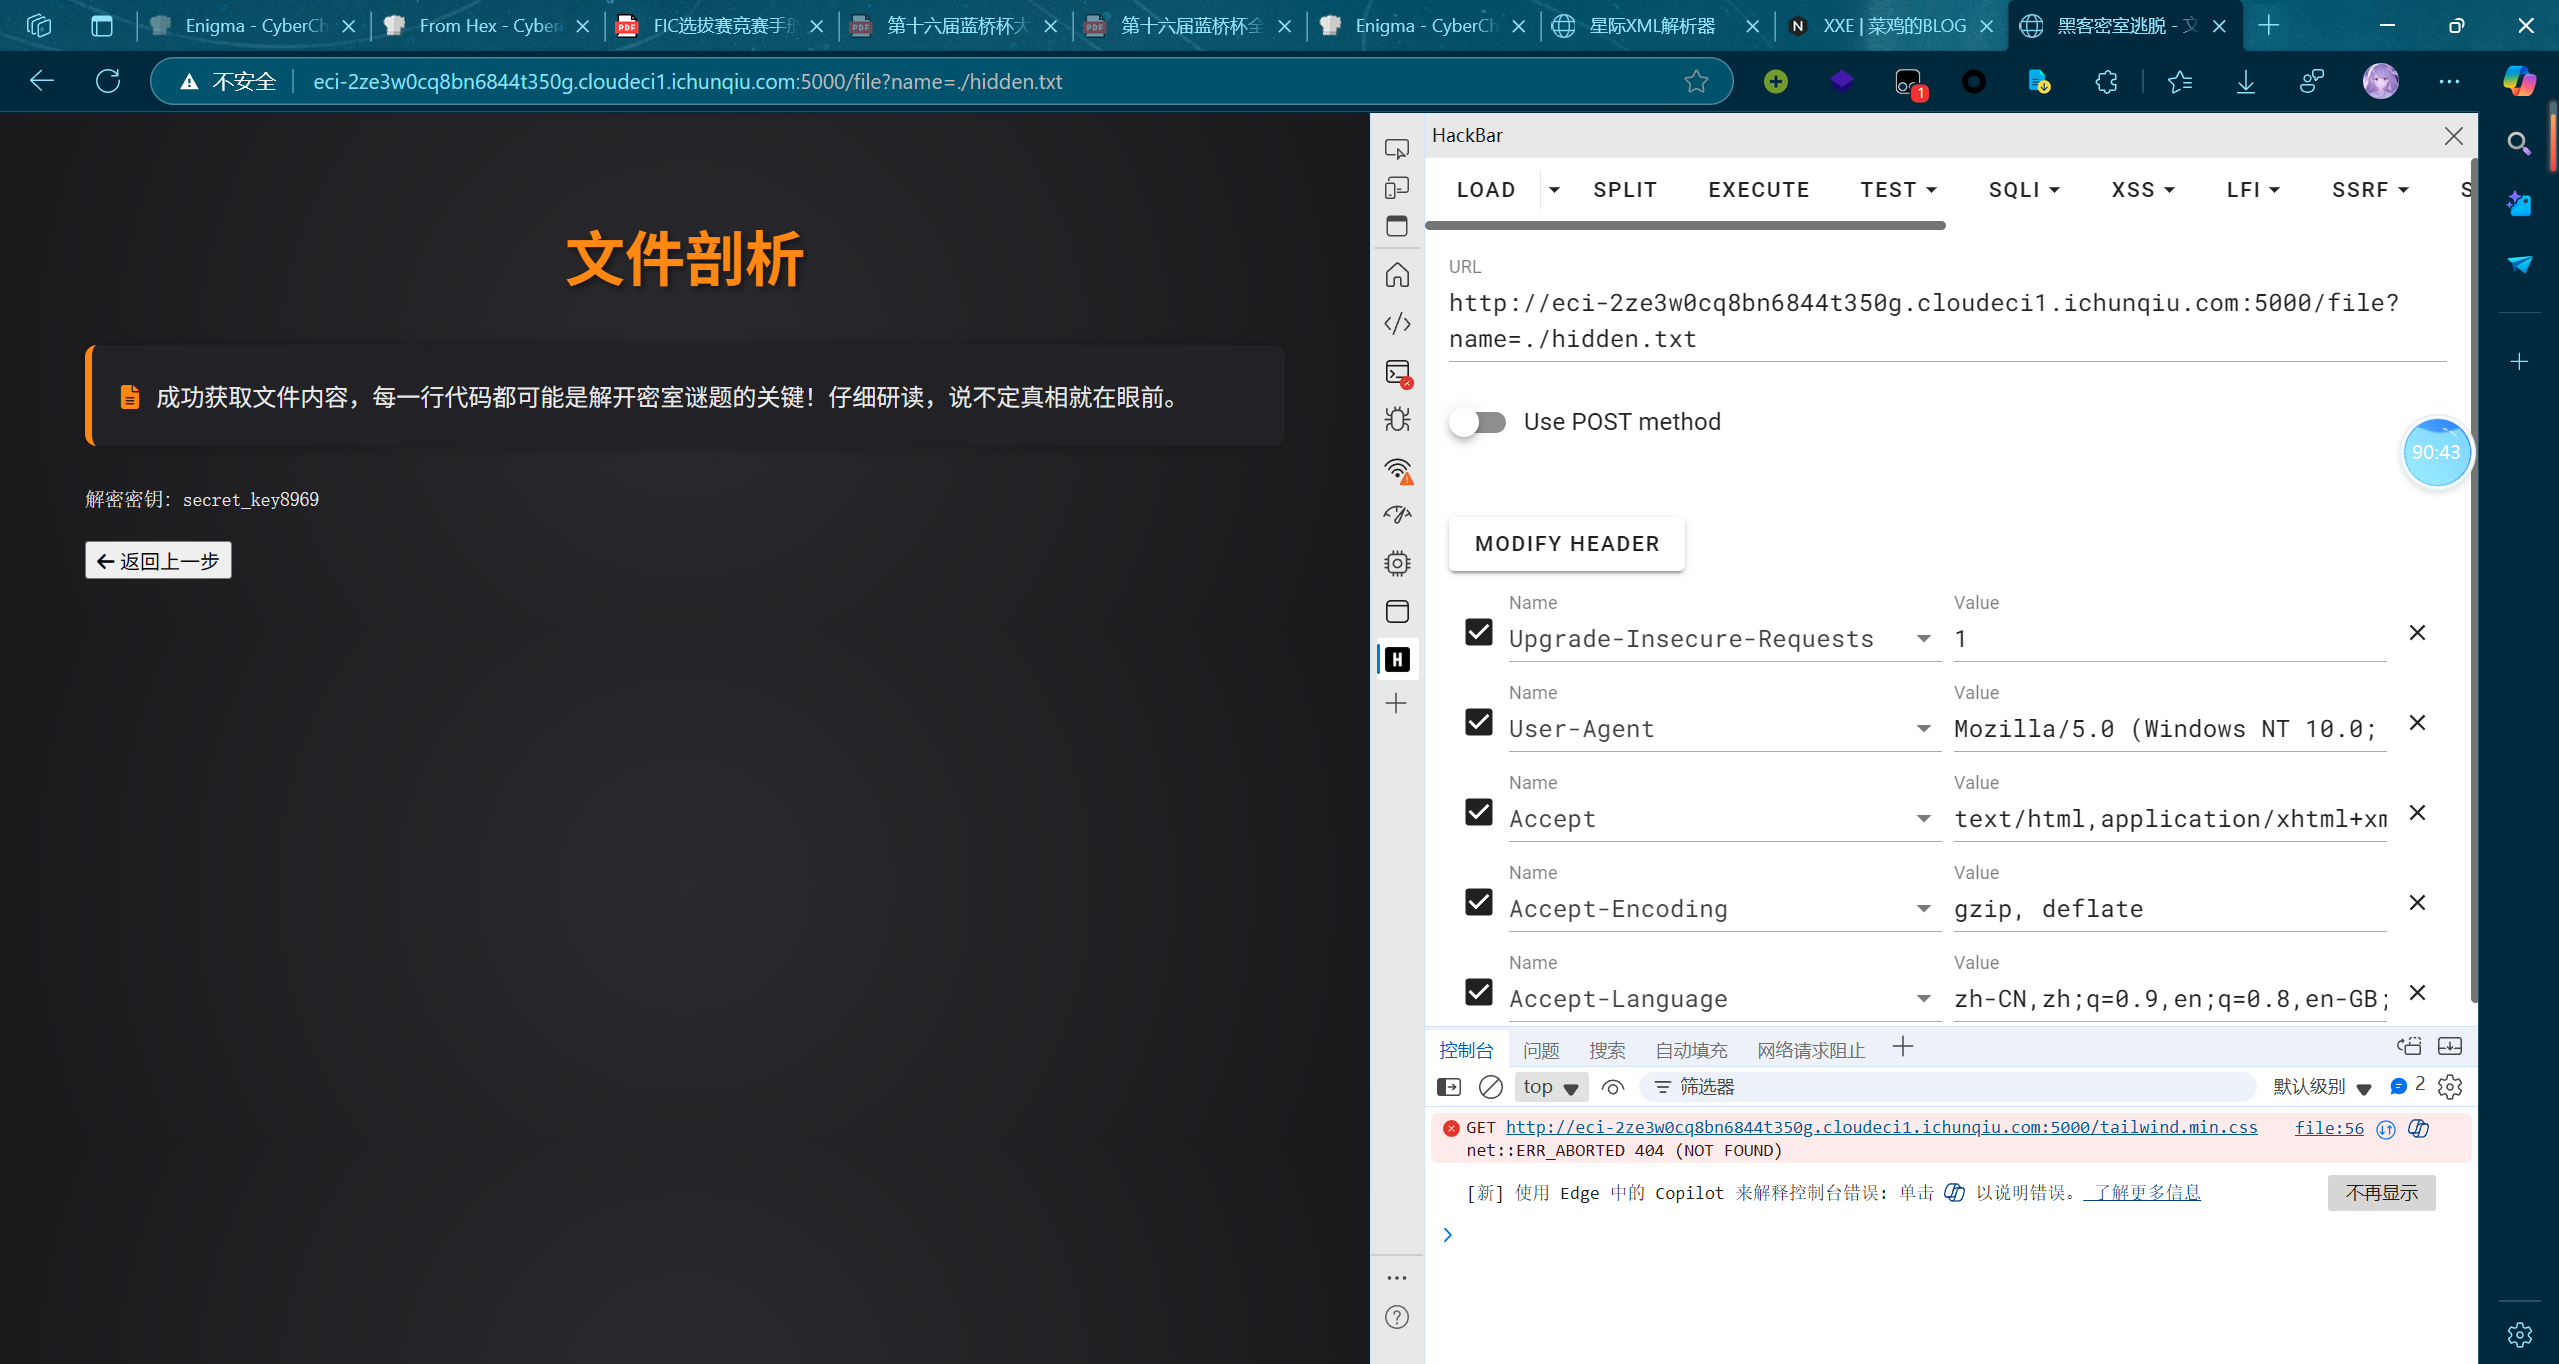Screen dimensions: 2559x1364
Task: Open the HackBar panel icon in sidebar
Action: [x=1397, y=659]
